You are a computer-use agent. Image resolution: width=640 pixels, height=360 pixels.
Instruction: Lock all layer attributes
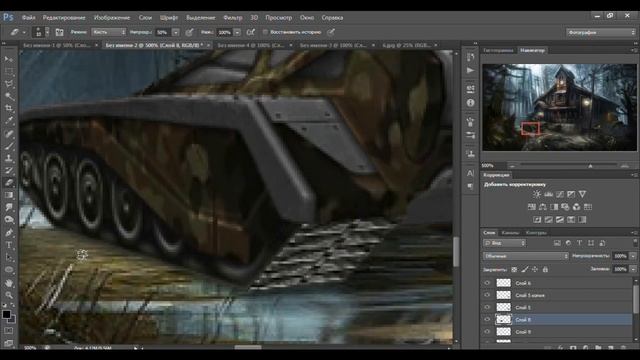[545, 269]
